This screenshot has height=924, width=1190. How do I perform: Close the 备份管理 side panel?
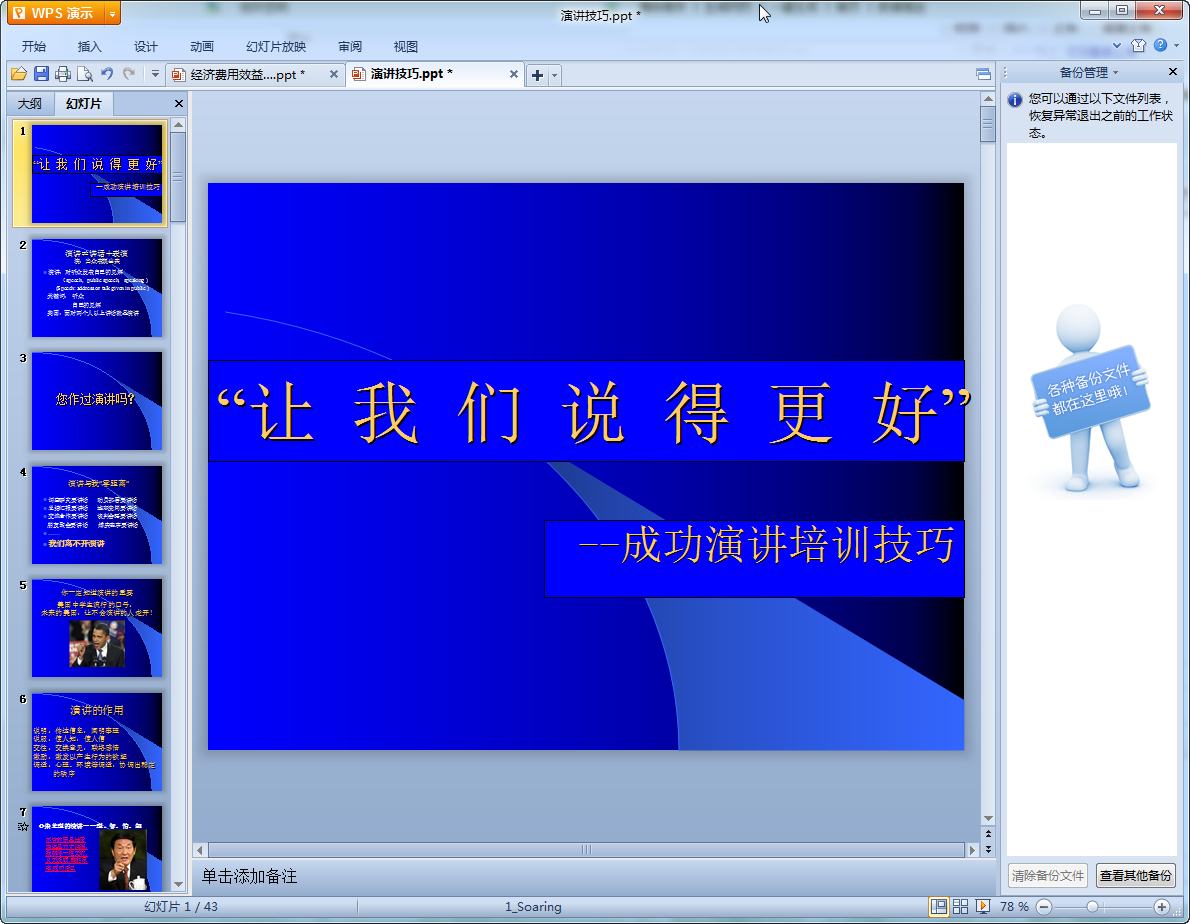tap(1173, 72)
